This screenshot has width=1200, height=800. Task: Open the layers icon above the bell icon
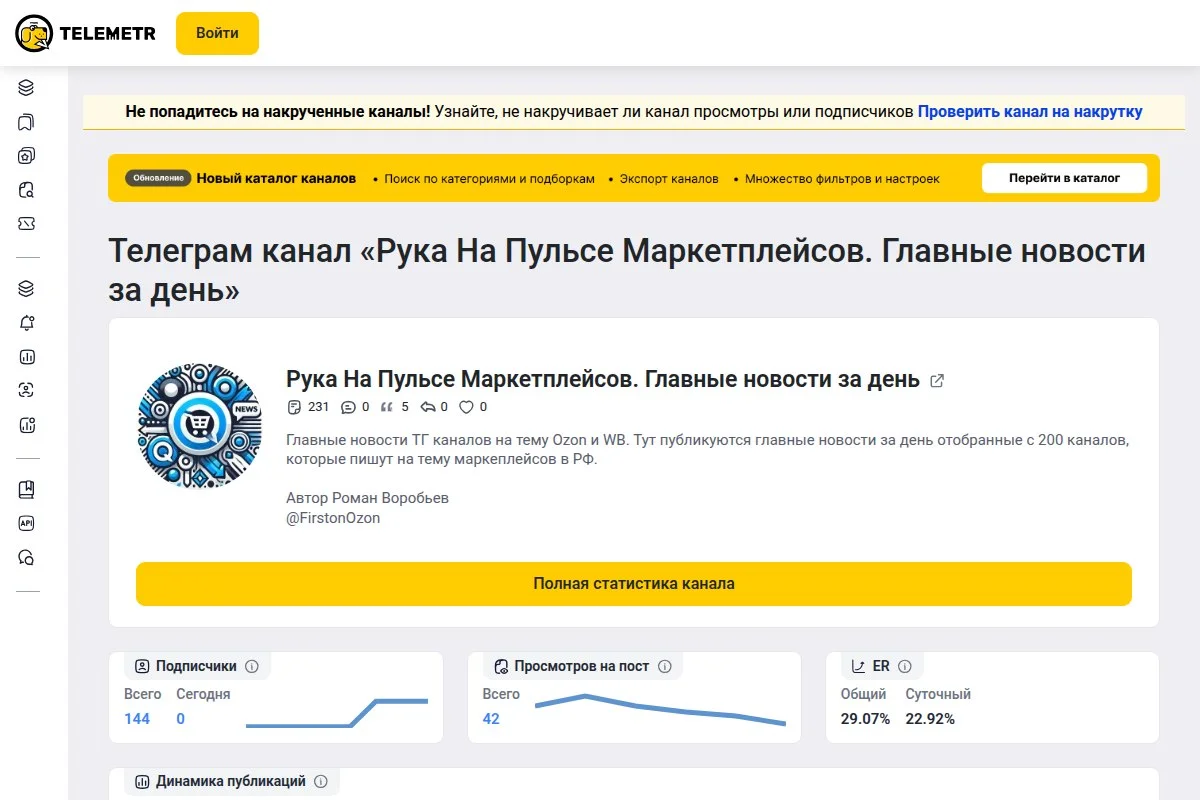[27, 289]
